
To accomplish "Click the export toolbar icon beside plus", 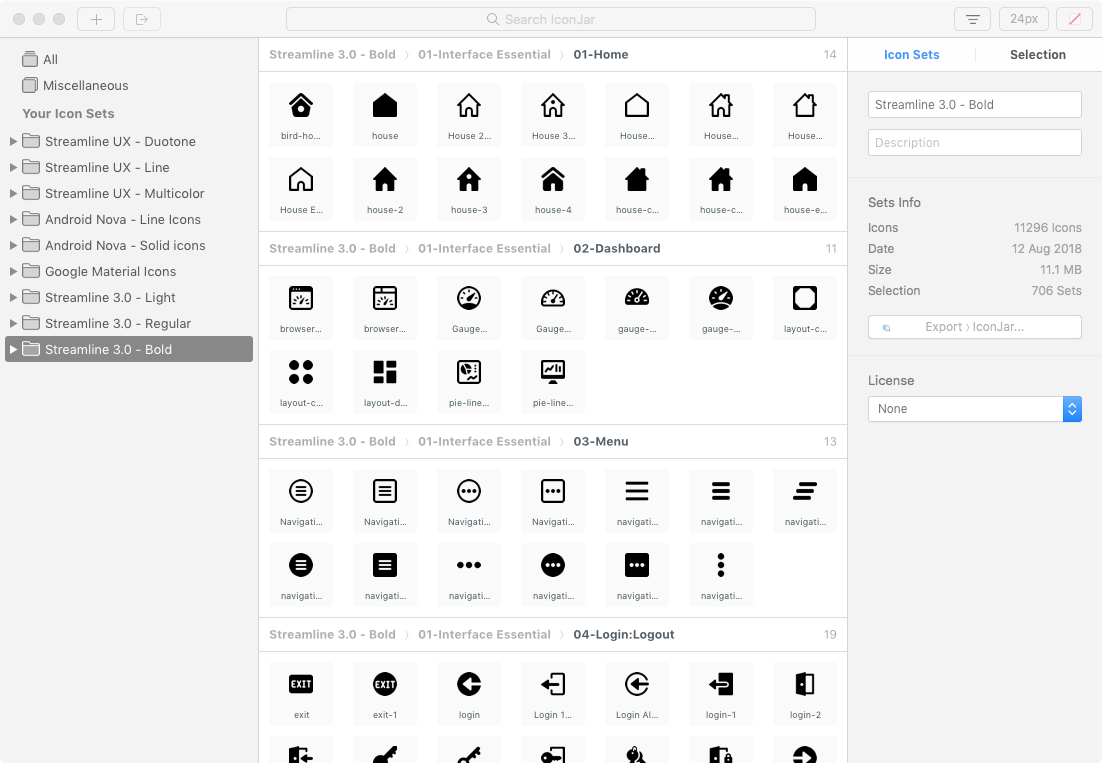I will coord(142,19).
